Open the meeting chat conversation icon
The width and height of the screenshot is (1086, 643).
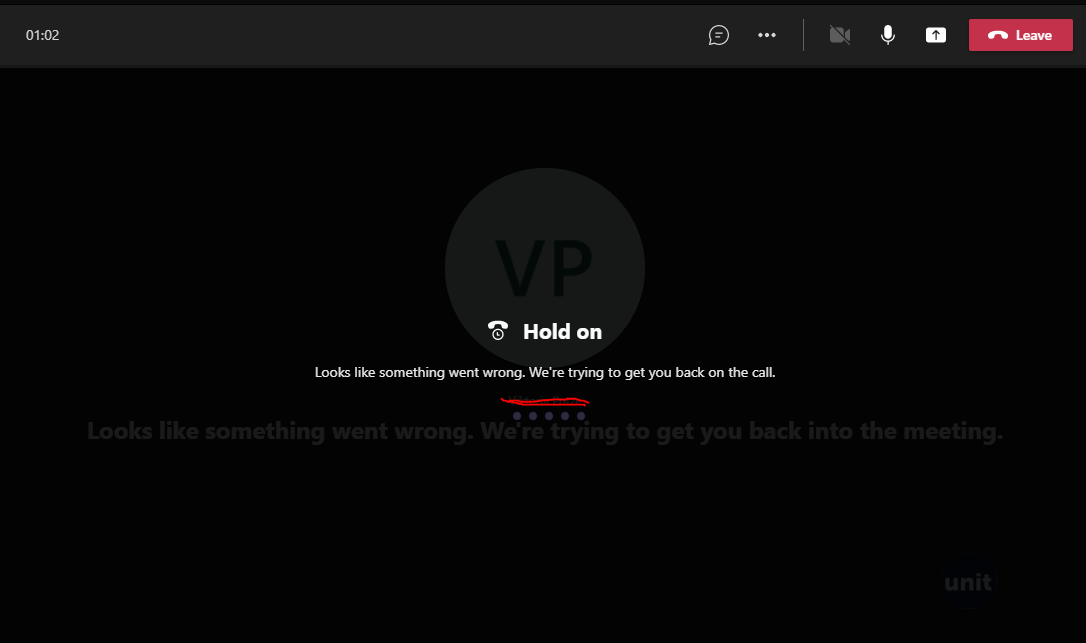[718, 35]
